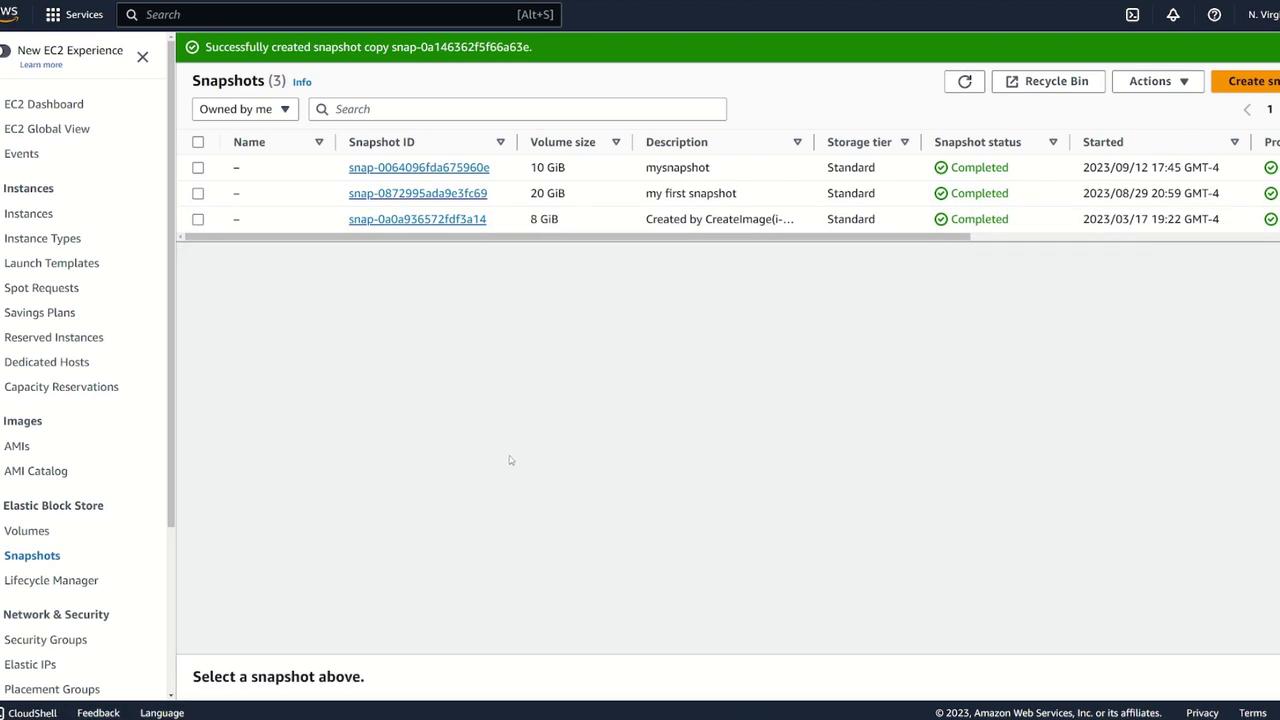The width and height of the screenshot is (1280, 720).
Task: Focus the snapshots filter search field
Action: point(518,109)
